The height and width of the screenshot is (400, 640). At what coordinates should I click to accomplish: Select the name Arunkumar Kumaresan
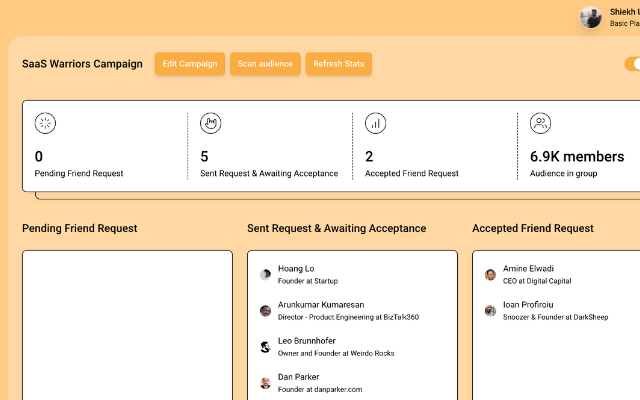tap(321, 305)
